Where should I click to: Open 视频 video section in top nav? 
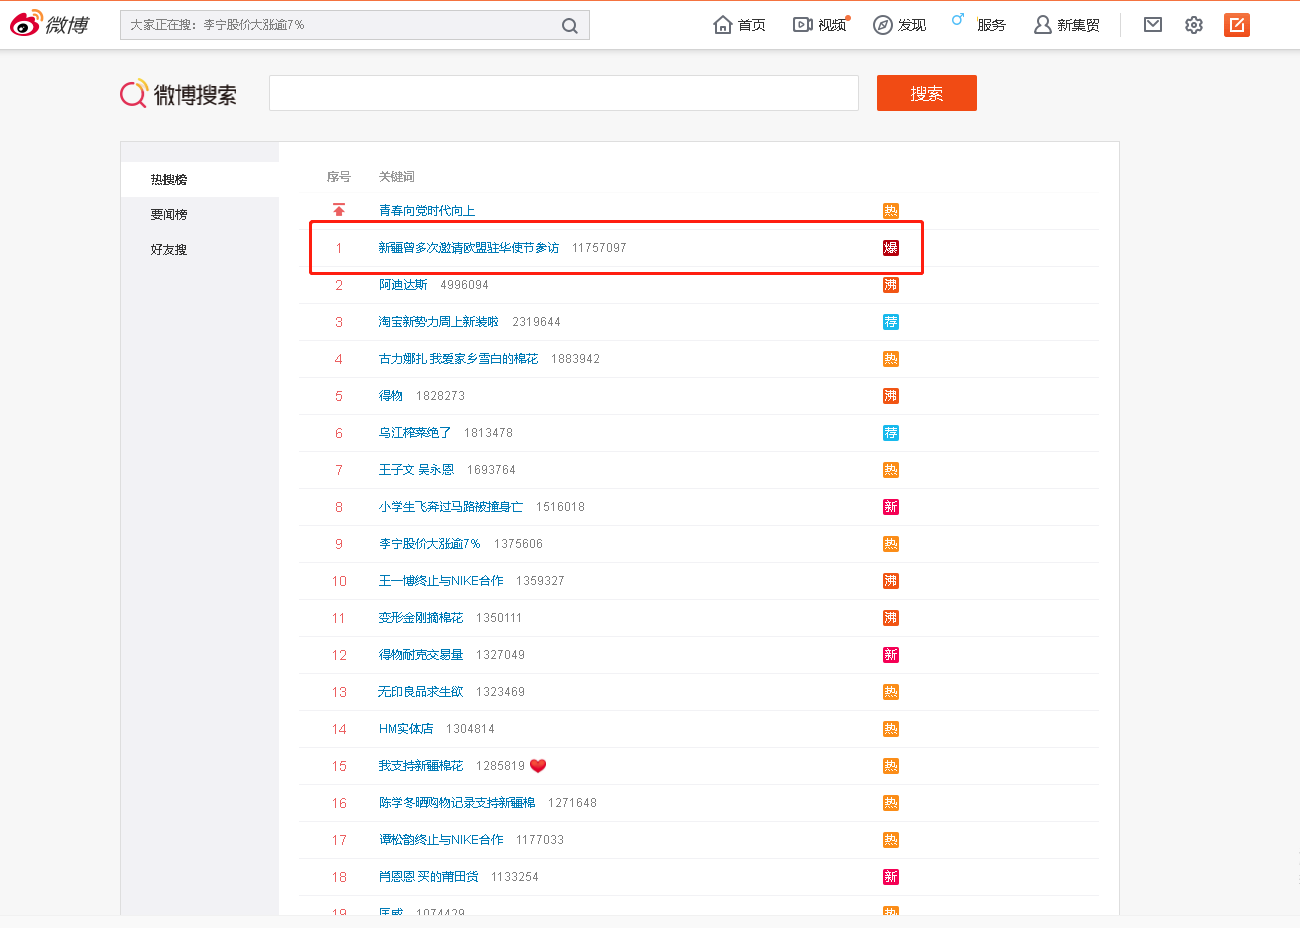pos(820,25)
